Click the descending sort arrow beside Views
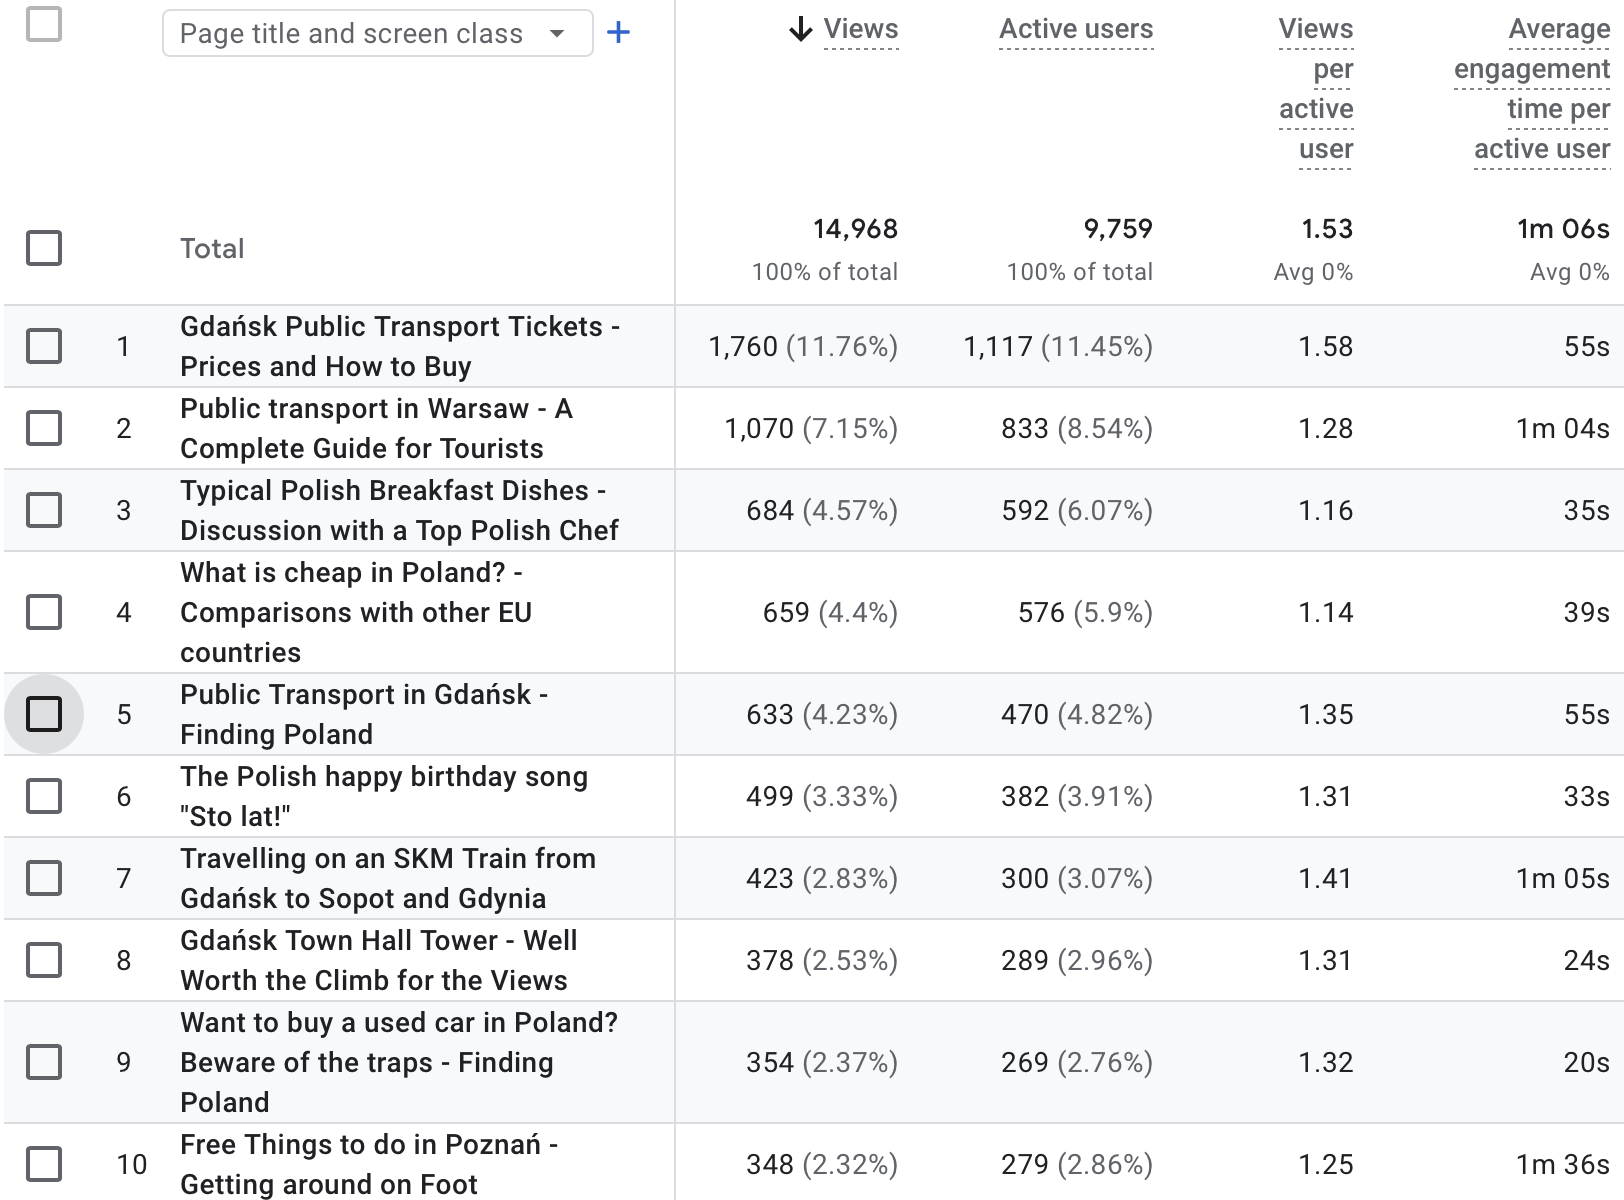The width and height of the screenshot is (1624, 1200). pos(800,30)
